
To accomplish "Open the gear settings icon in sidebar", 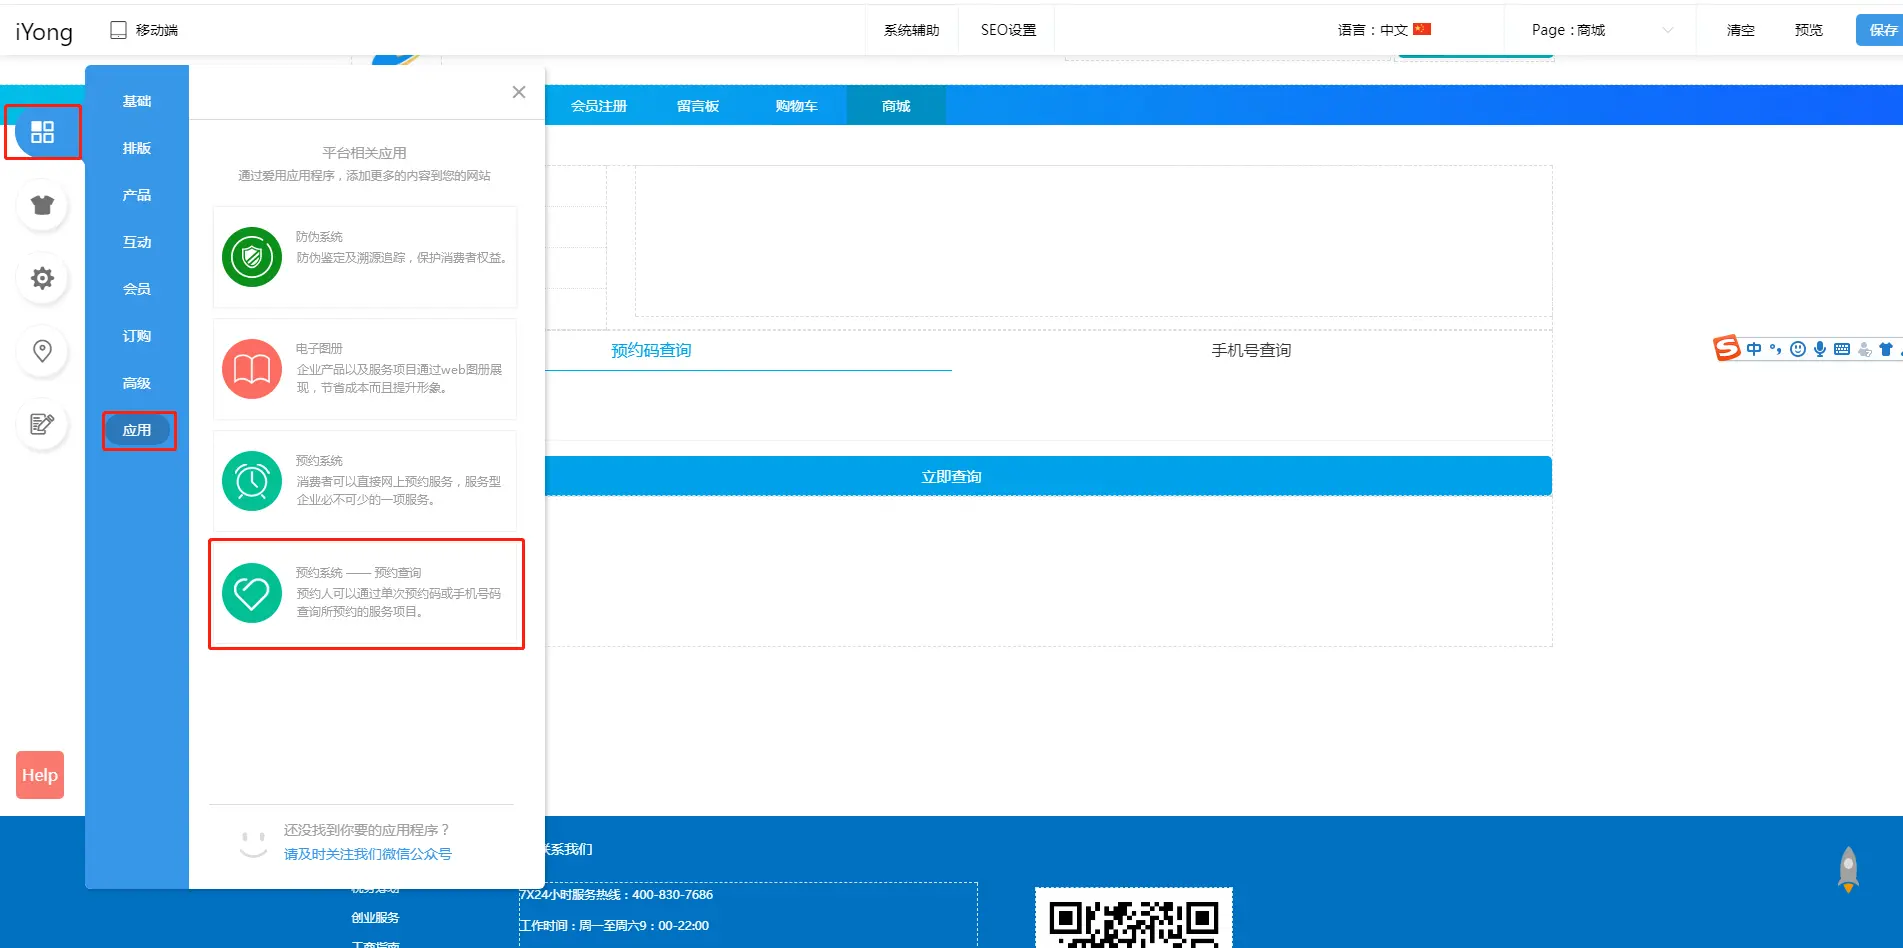I will tap(42, 278).
